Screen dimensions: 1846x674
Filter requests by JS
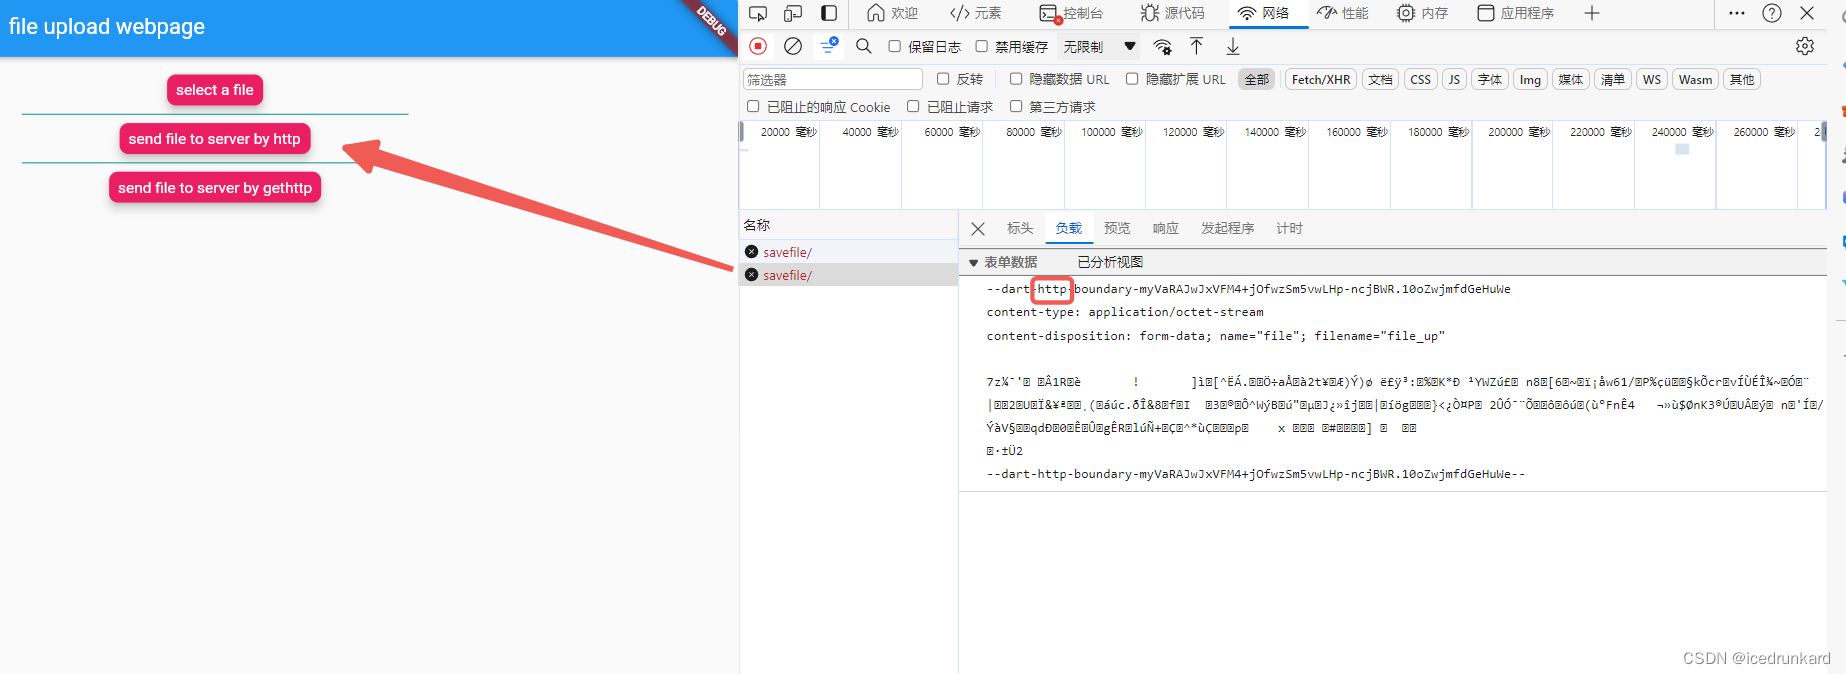1455,79
